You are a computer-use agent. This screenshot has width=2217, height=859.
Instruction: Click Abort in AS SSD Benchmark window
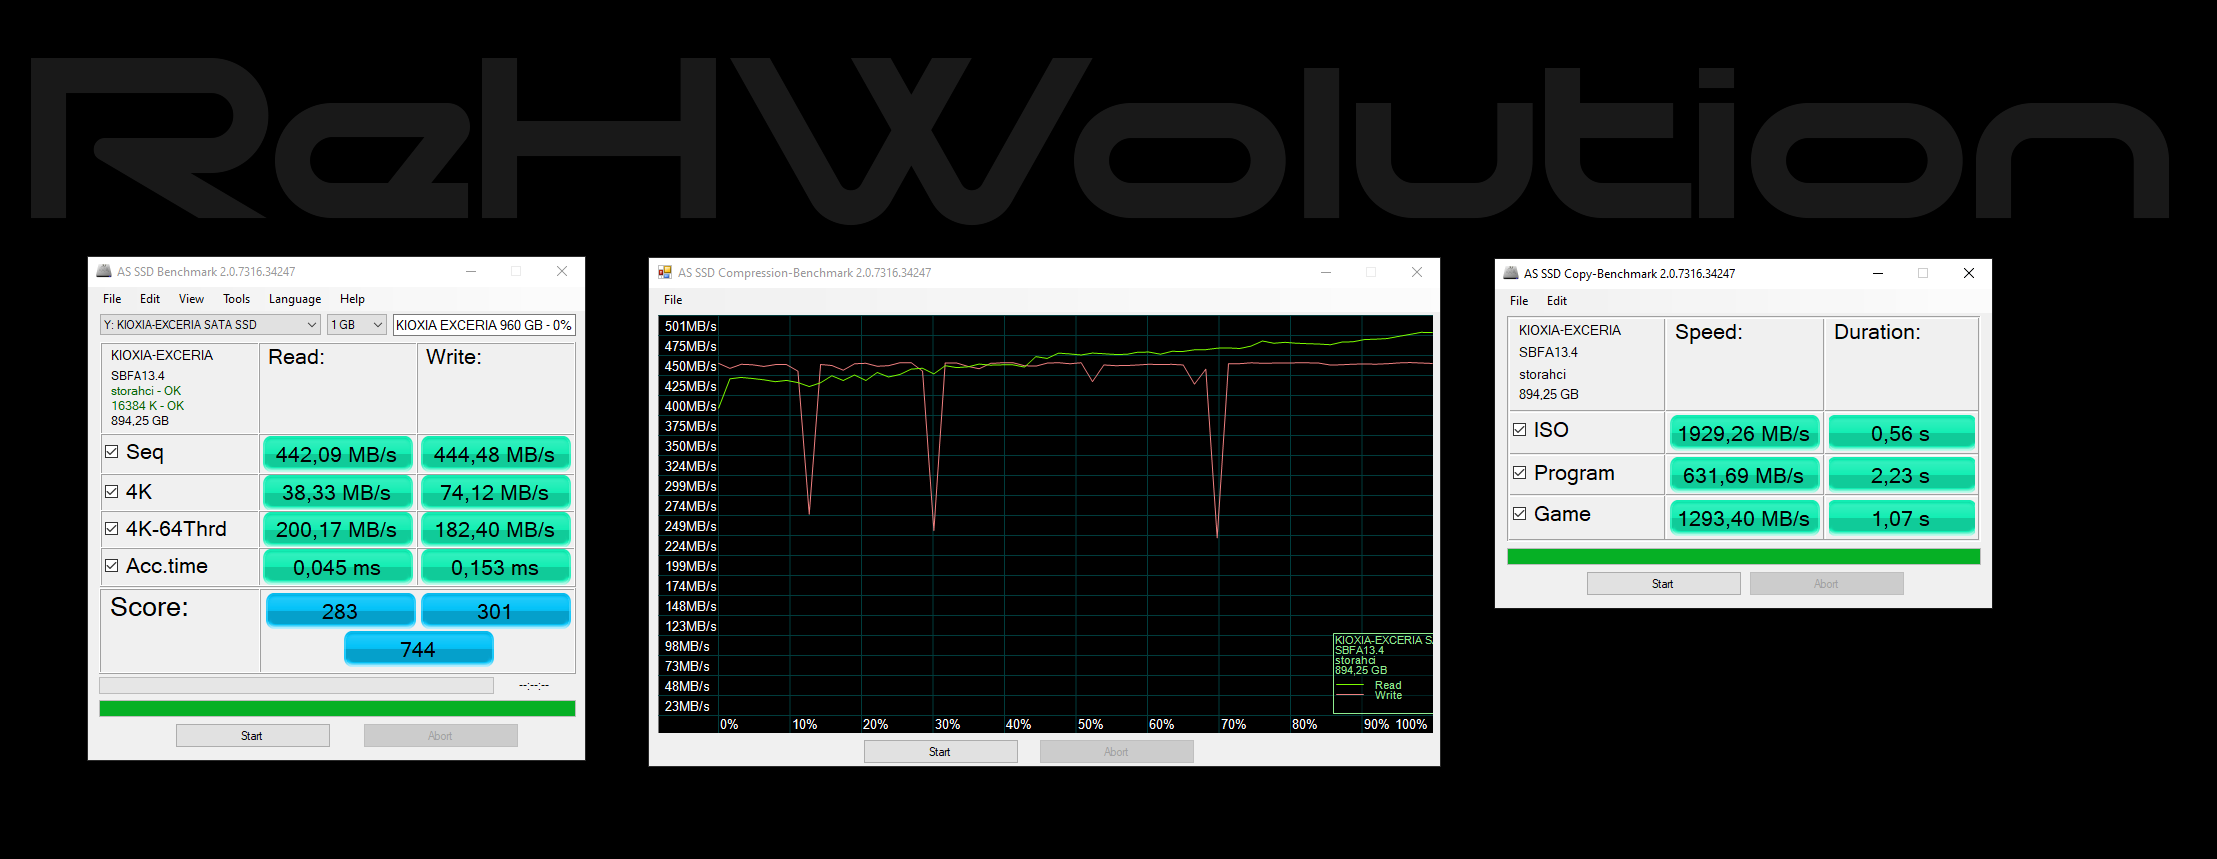tap(441, 736)
